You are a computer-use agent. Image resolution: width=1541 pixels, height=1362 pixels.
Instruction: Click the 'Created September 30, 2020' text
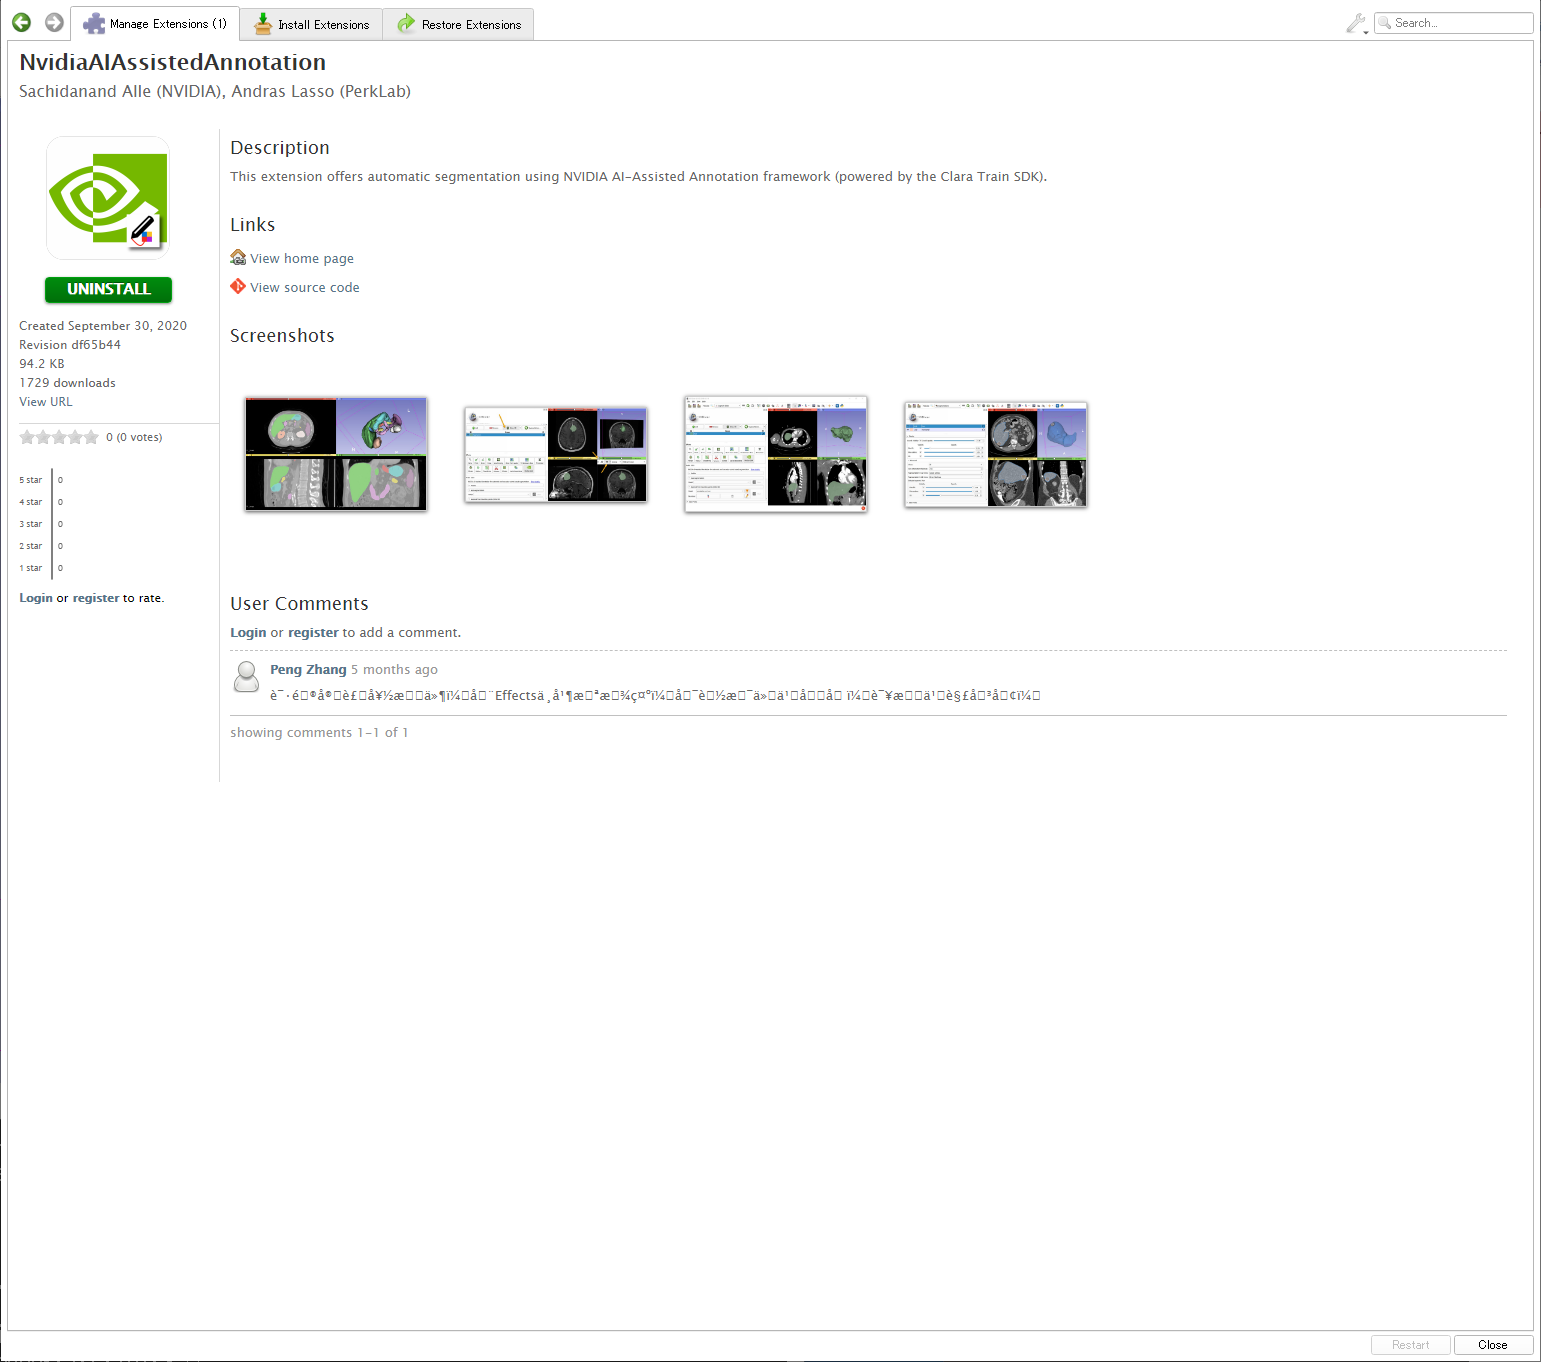(x=103, y=326)
